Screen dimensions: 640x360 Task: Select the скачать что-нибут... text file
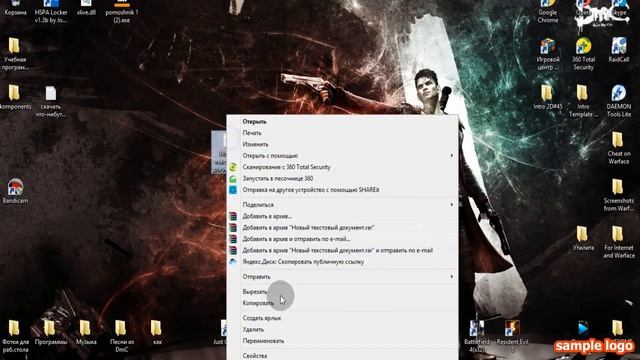pyautogui.click(x=51, y=101)
